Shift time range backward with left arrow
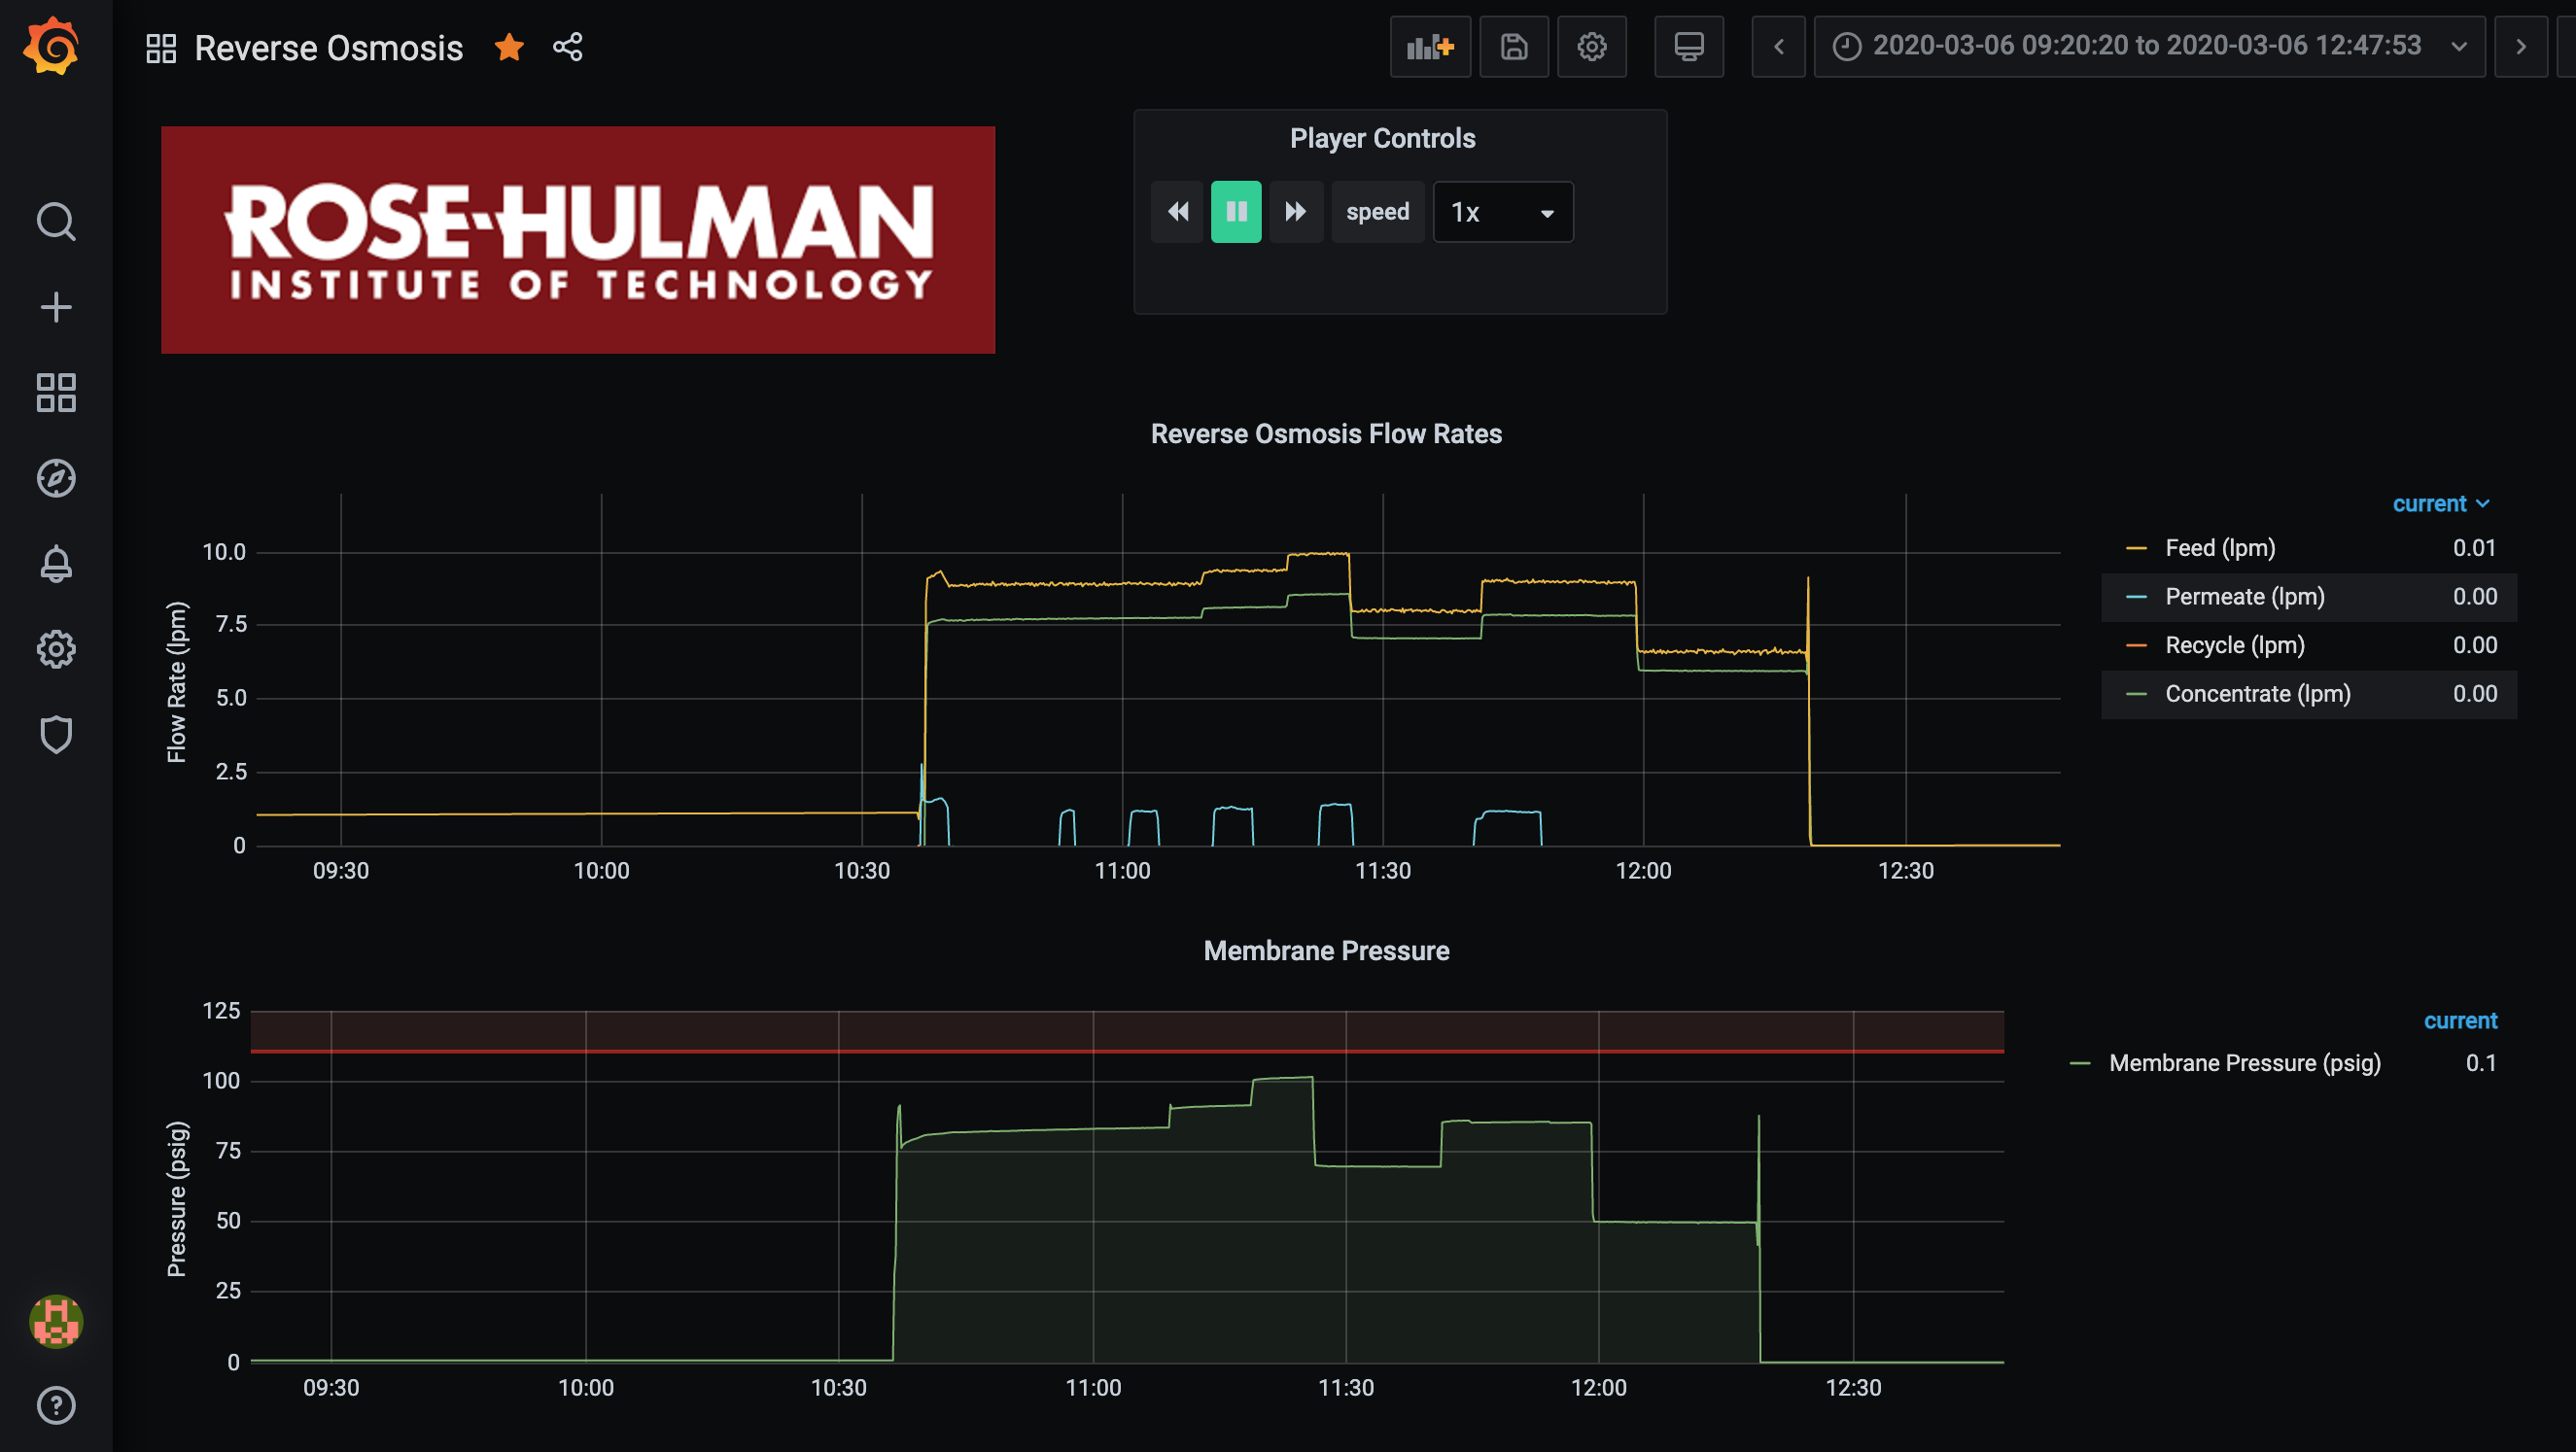 click(1778, 47)
